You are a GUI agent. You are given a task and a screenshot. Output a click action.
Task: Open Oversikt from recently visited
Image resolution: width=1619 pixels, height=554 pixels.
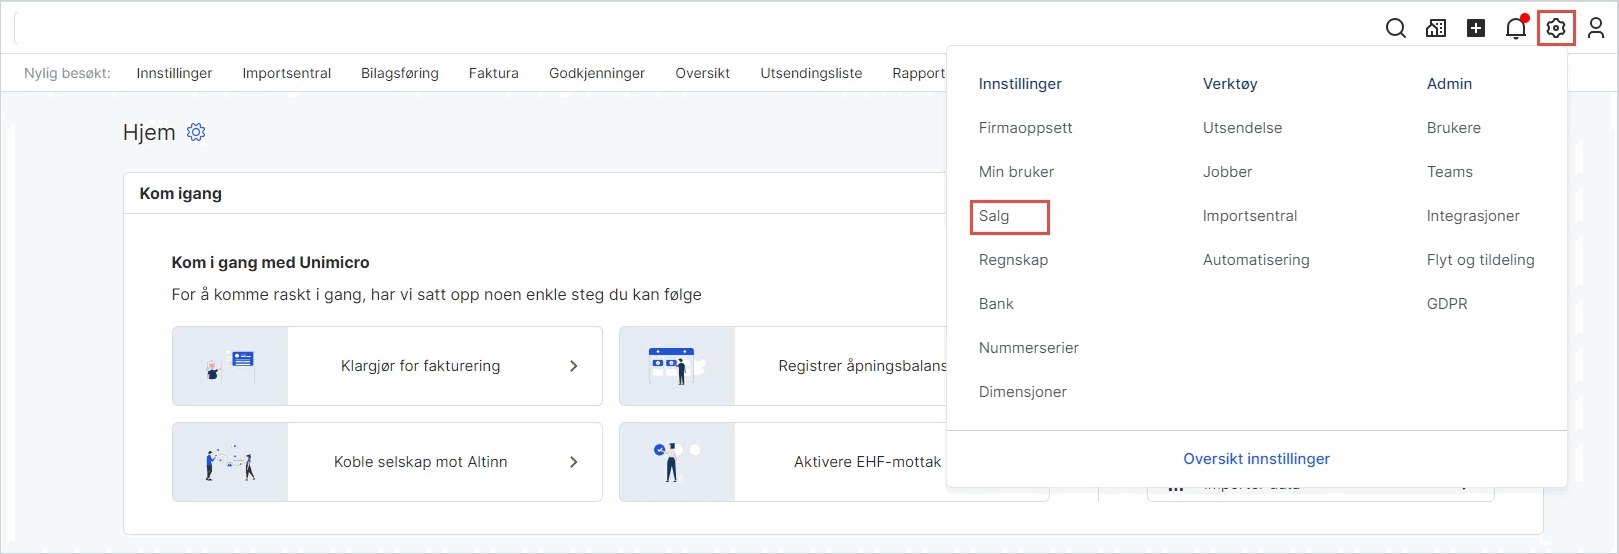click(702, 73)
